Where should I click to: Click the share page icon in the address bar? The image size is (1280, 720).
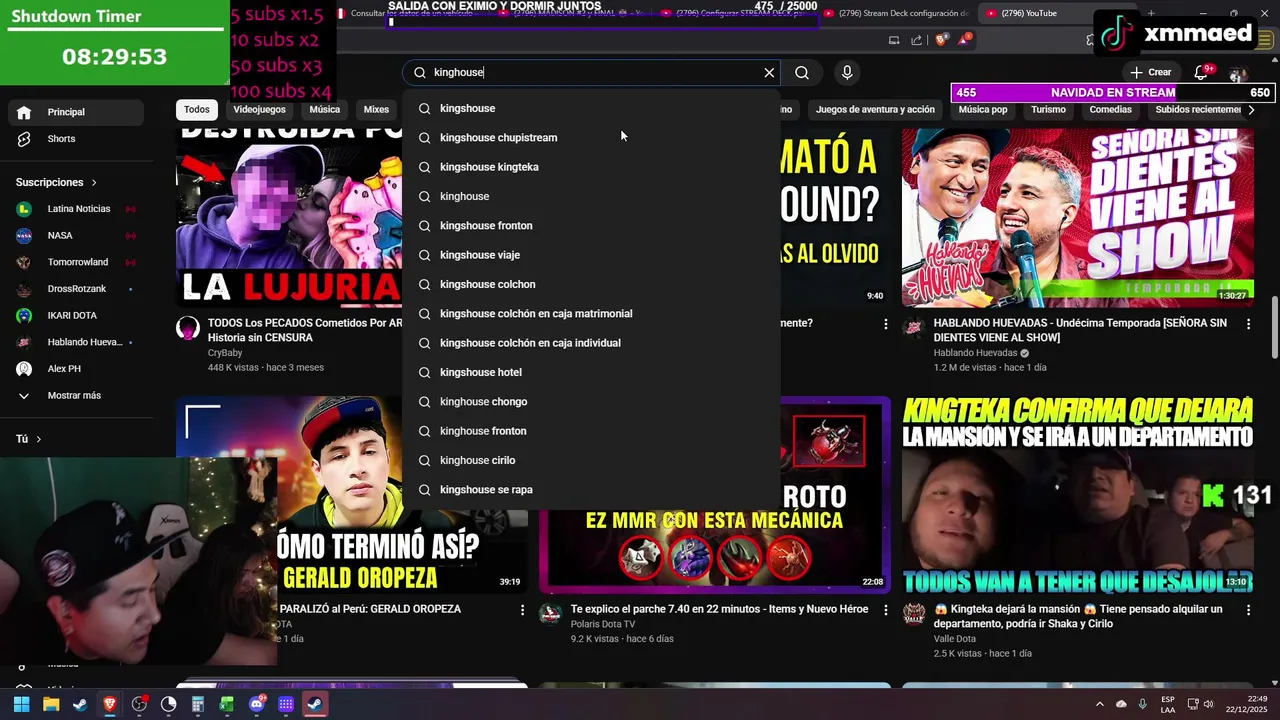pyautogui.click(x=918, y=40)
